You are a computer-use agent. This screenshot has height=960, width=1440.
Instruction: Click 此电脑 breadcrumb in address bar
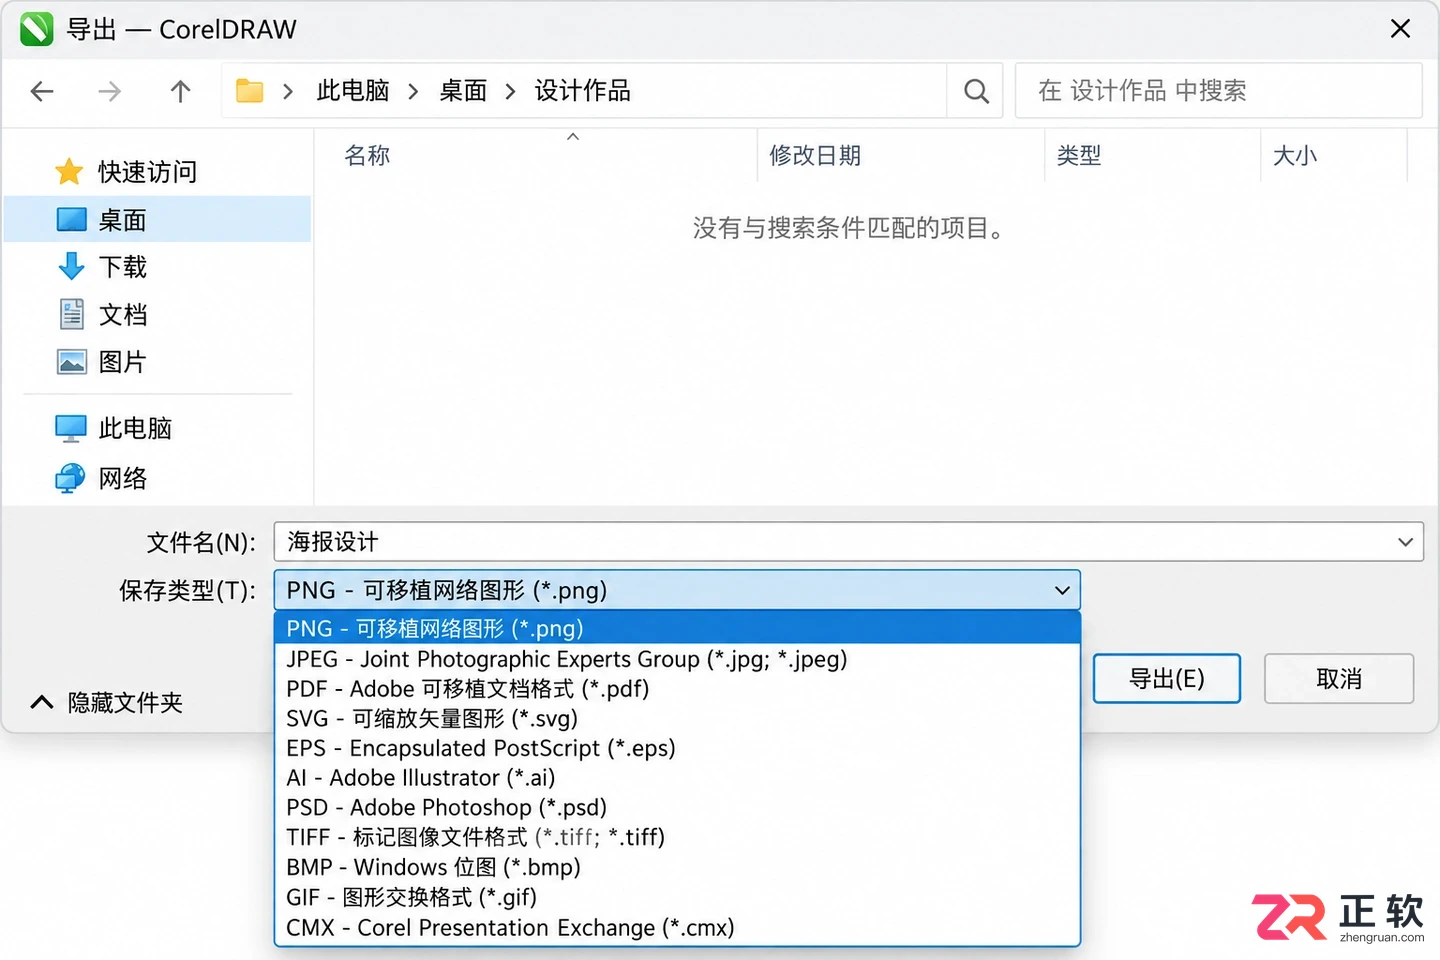[x=353, y=91]
